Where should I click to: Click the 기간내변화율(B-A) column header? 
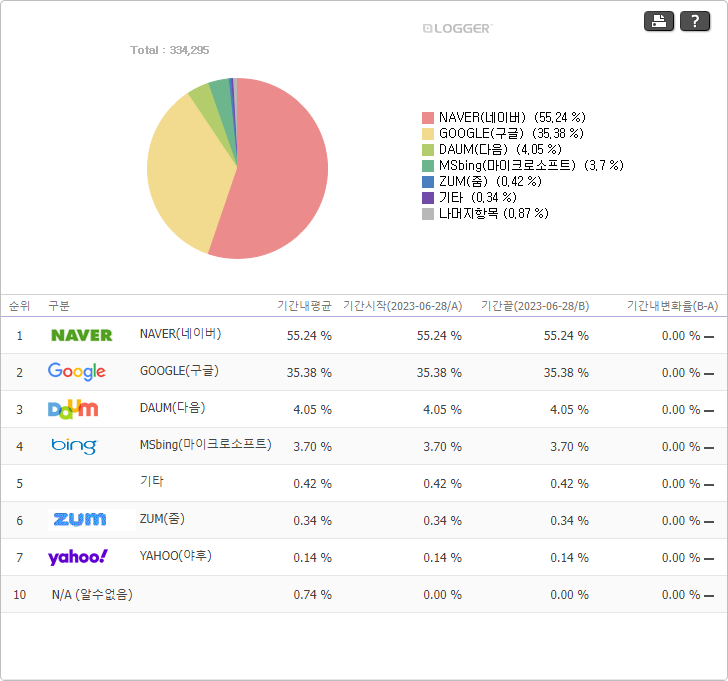672,306
